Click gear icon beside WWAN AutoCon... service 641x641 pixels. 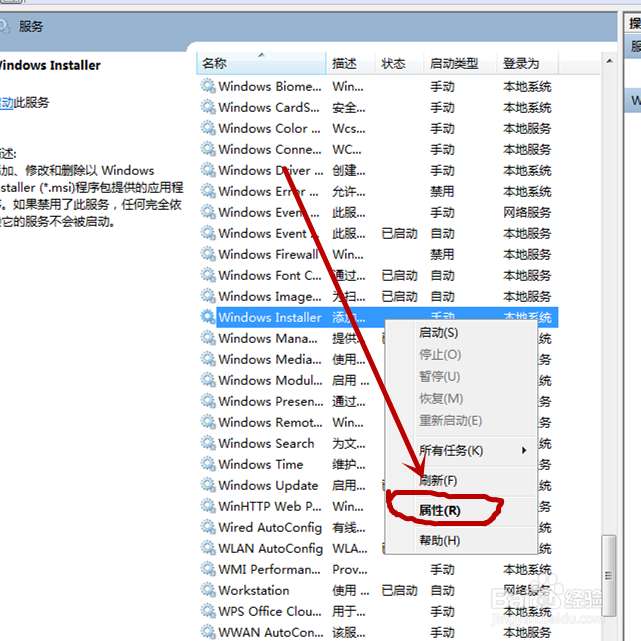tap(208, 632)
